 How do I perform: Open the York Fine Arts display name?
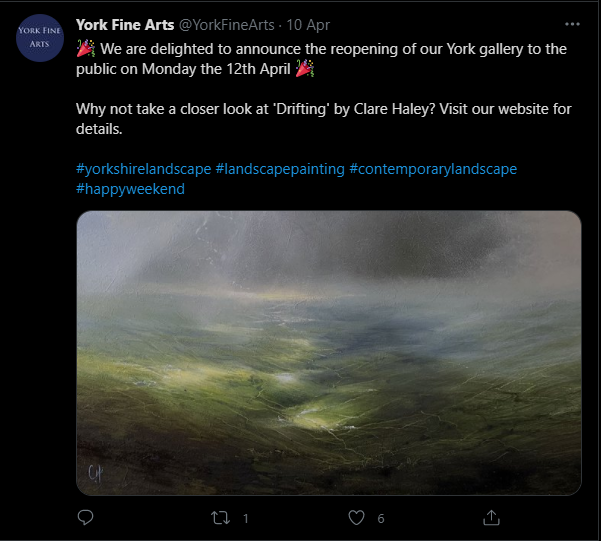(125, 25)
